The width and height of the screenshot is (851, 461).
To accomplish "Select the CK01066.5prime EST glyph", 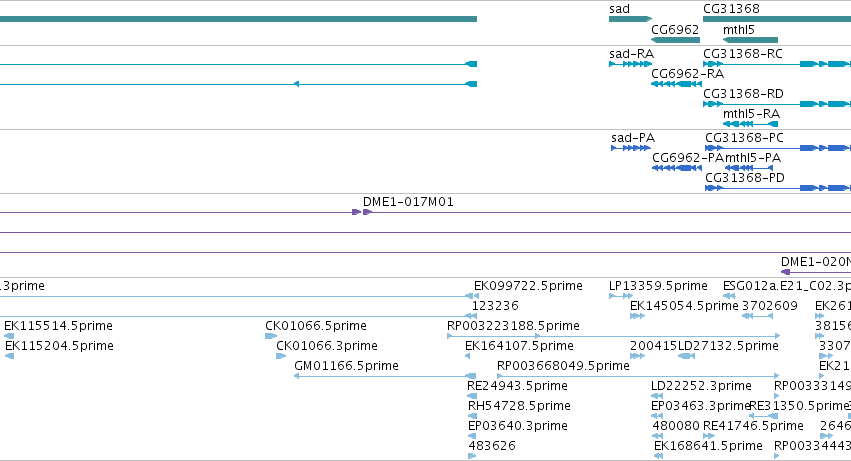I will pos(271,337).
